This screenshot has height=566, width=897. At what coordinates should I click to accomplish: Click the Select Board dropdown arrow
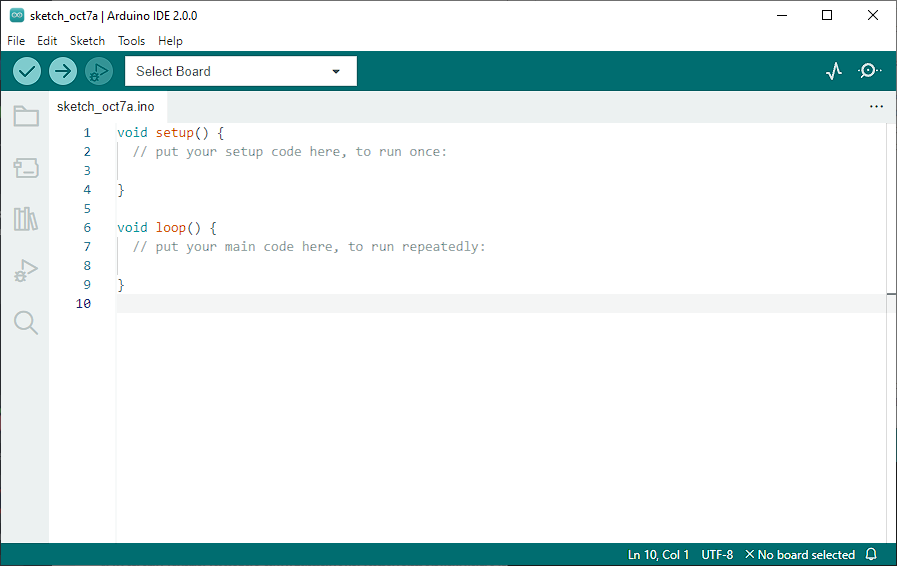pyautogui.click(x=336, y=72)
